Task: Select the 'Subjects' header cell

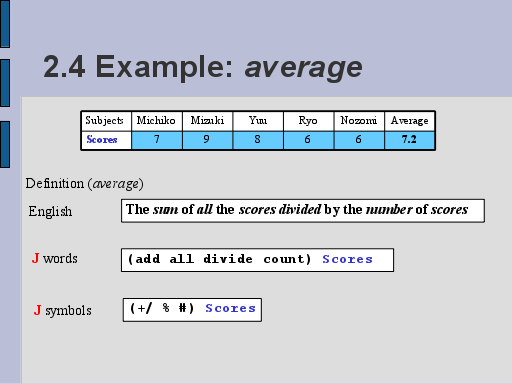Action: 106,121
